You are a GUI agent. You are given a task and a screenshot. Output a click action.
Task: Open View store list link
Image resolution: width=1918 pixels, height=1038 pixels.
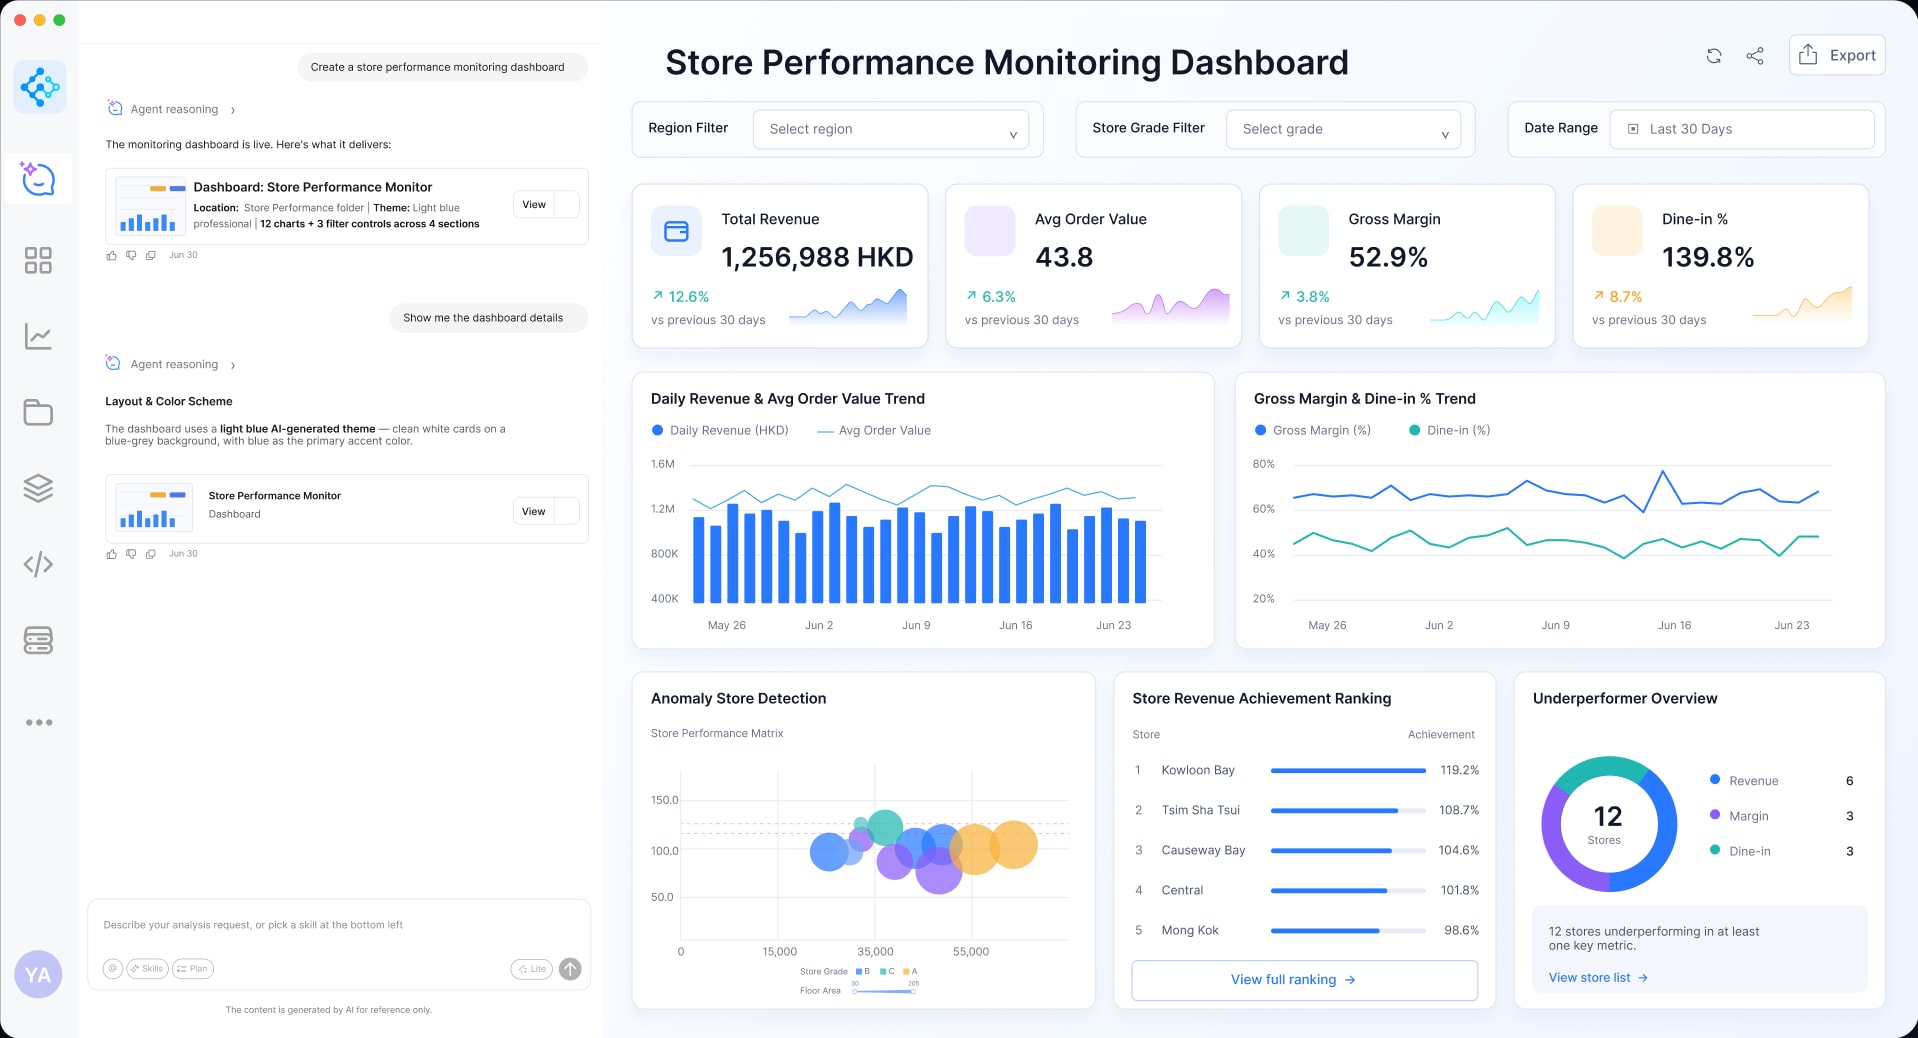[x=1598, y=977]
